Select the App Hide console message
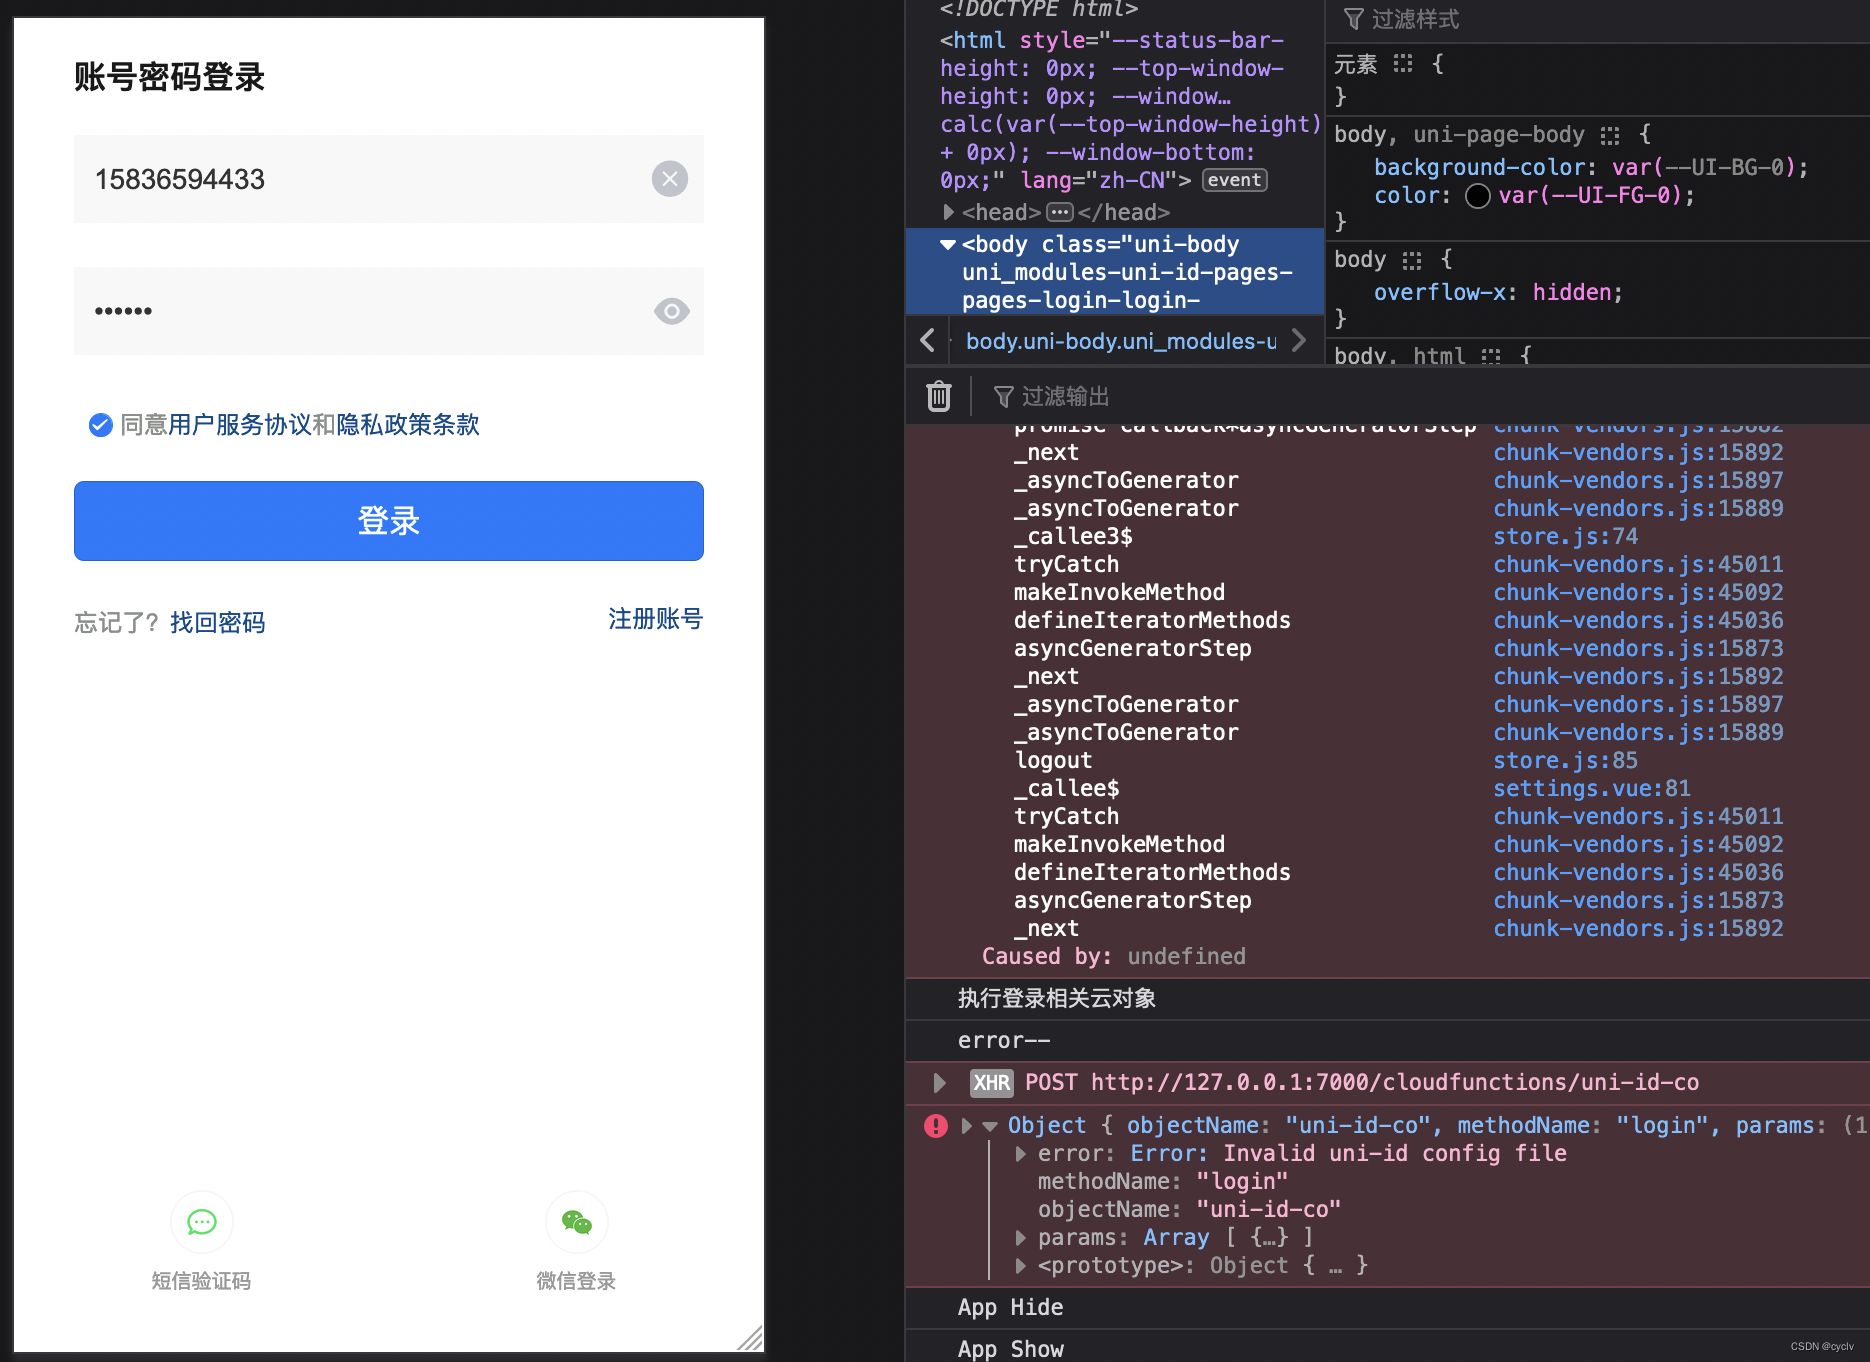The width and height of the screenshot is (1870, 1362). point(1010,1308)
